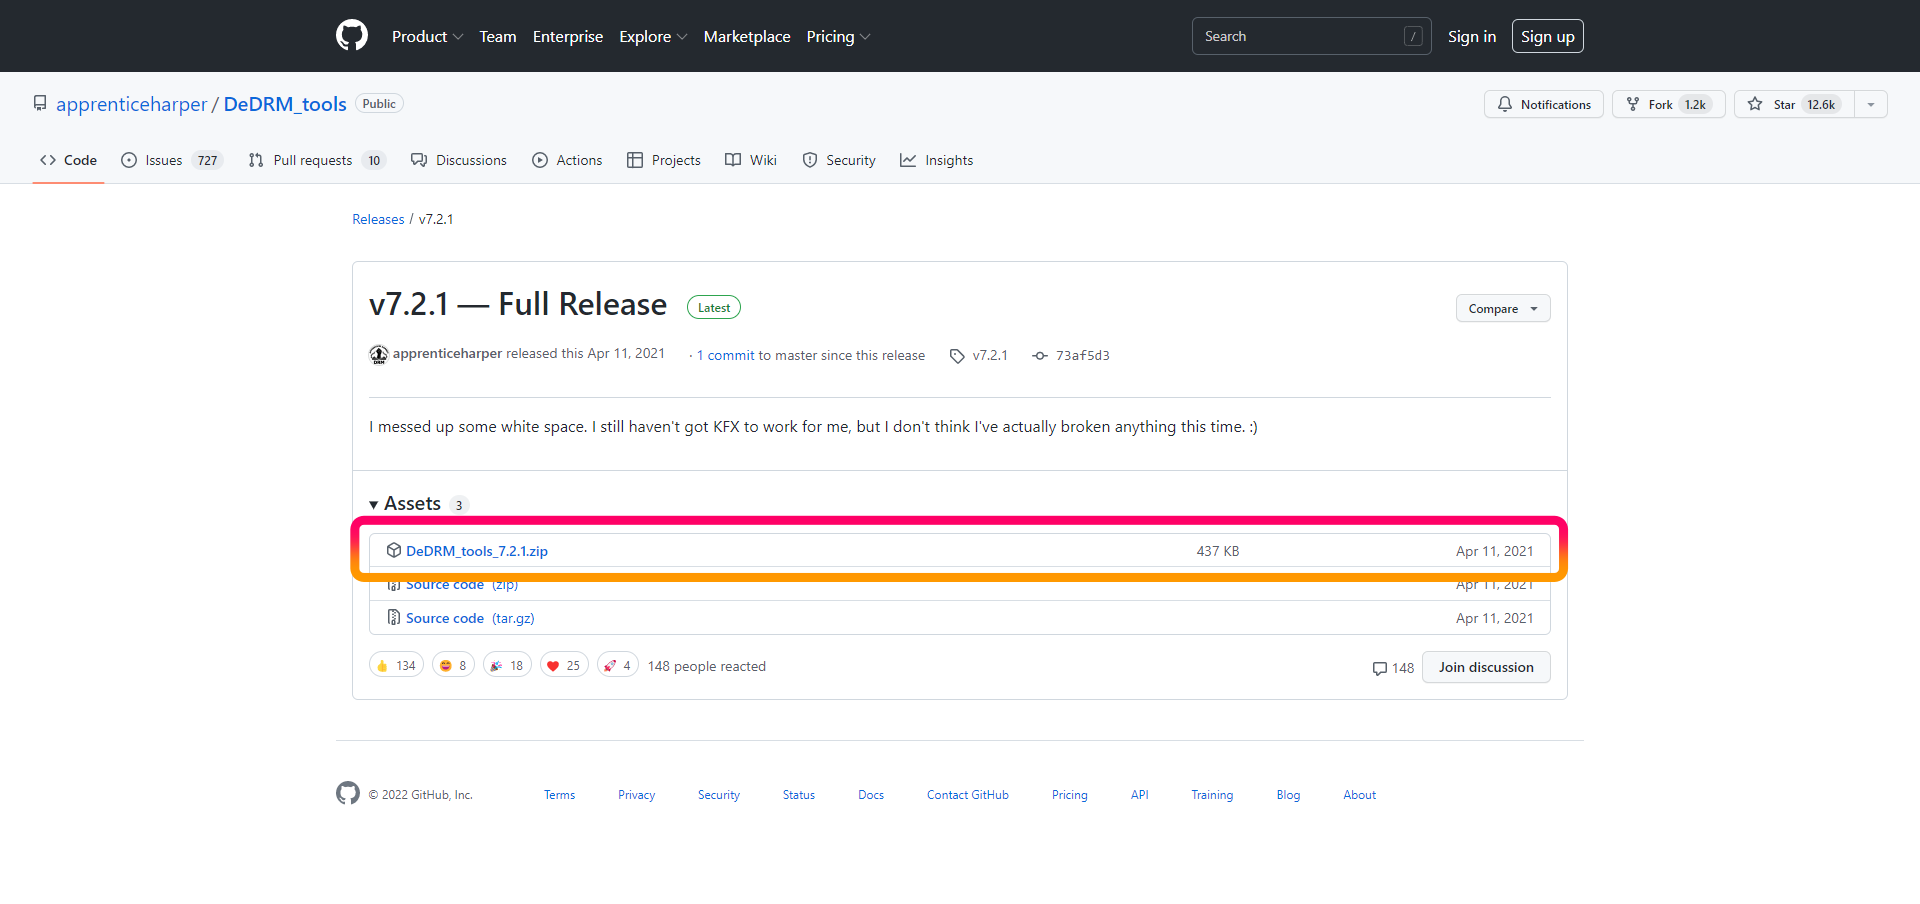Go back to Releases breadcrumb link

(x=378, y=219)
